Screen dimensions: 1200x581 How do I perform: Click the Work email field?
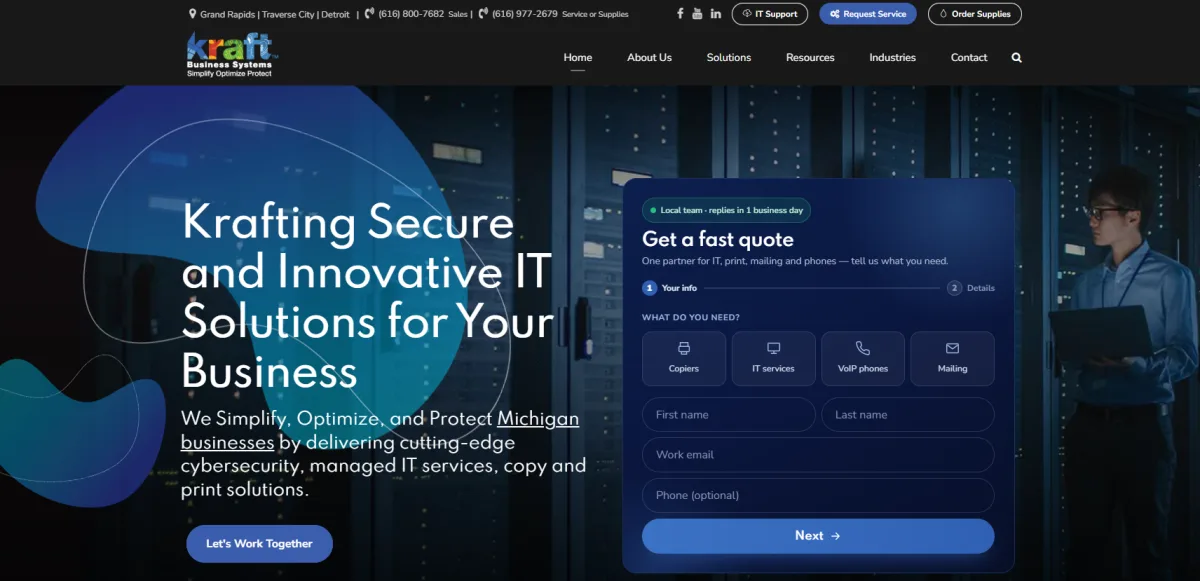click(x=818, y=455)
